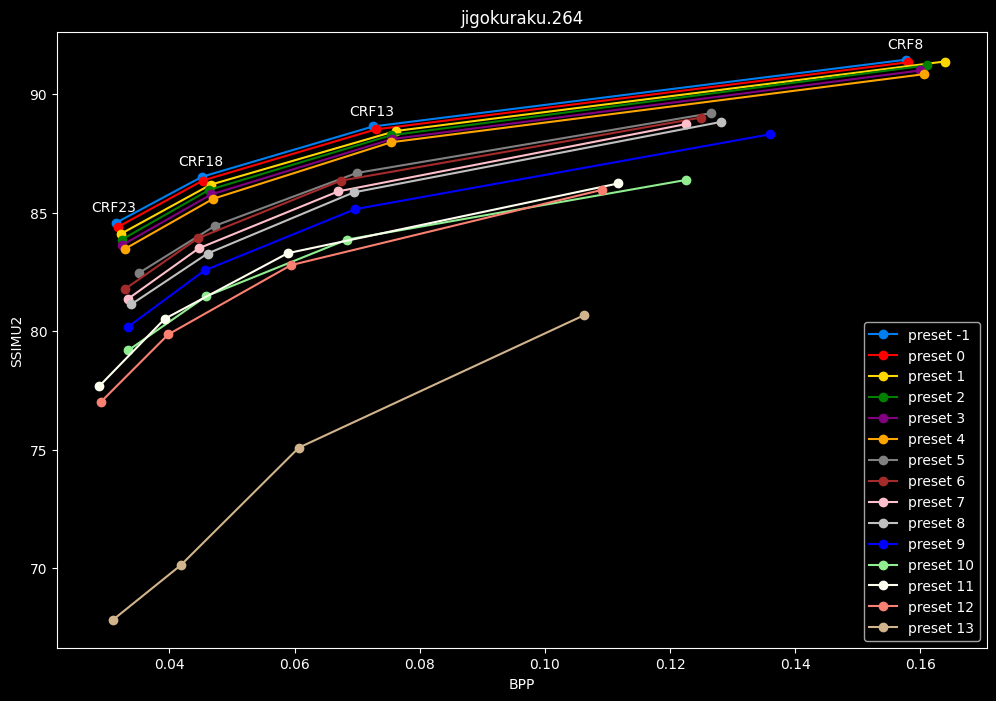Click x-axis tick label 0.04
996x701 pixels.
[170, 664]
